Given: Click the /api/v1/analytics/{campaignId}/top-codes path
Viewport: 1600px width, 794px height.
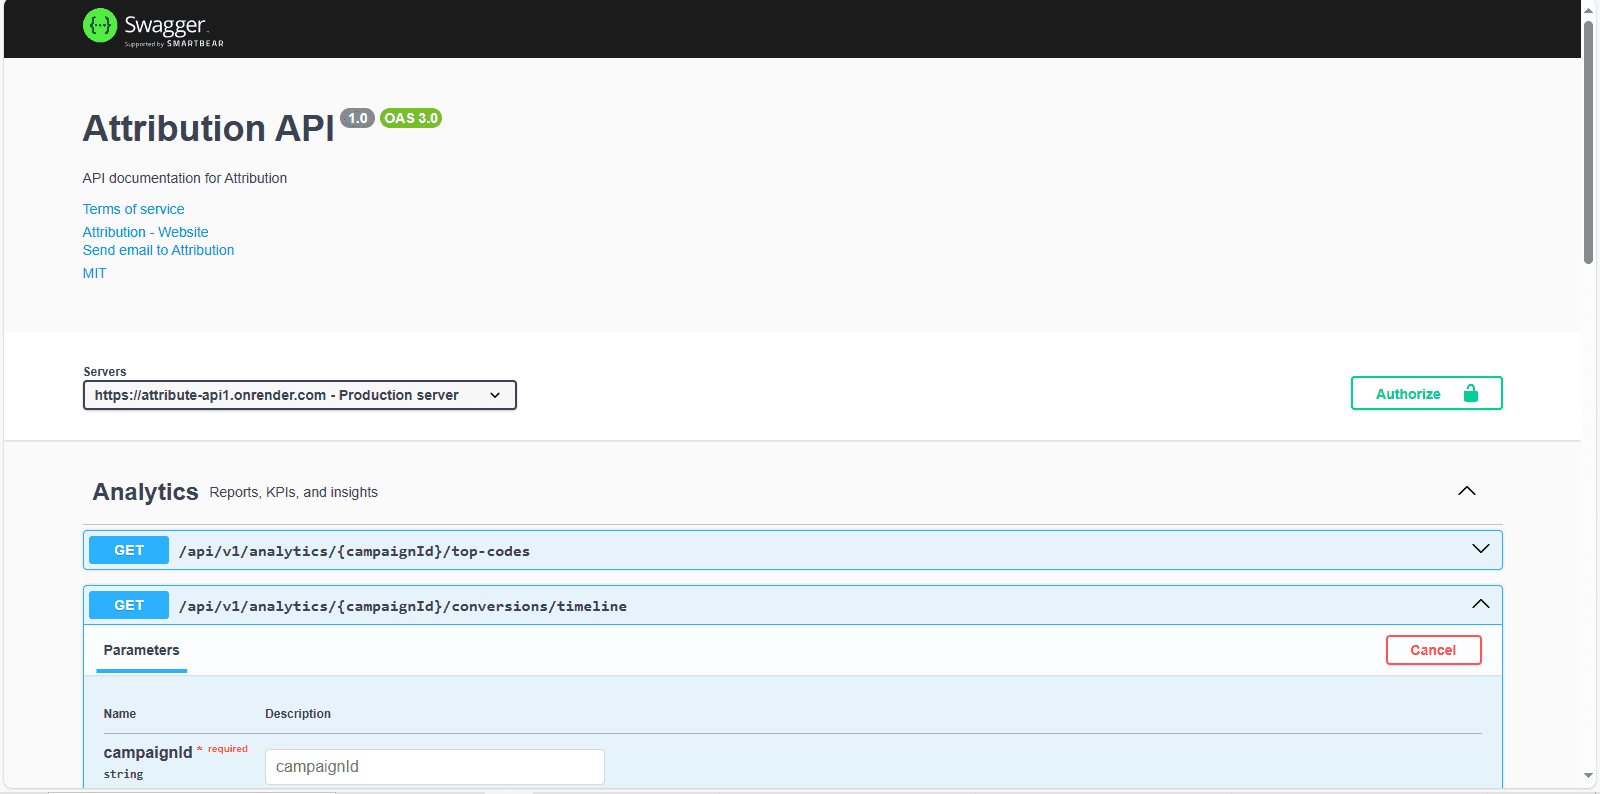Looking at the screenshot, I should pyautogui.click(x=354, y=551).
